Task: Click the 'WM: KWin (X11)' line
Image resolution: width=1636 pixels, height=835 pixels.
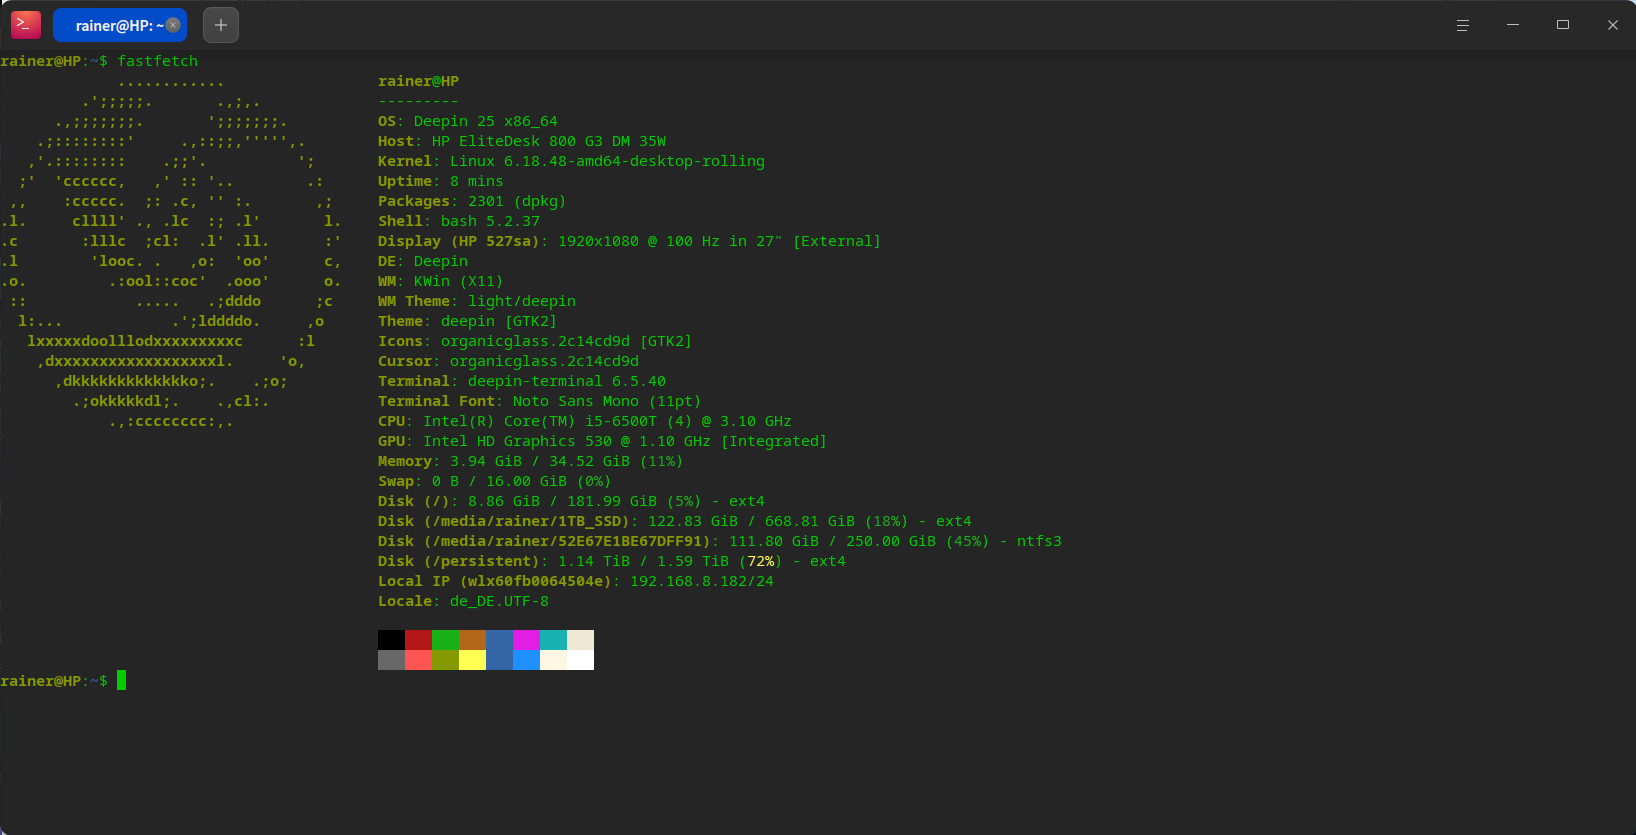Action: 441,281
